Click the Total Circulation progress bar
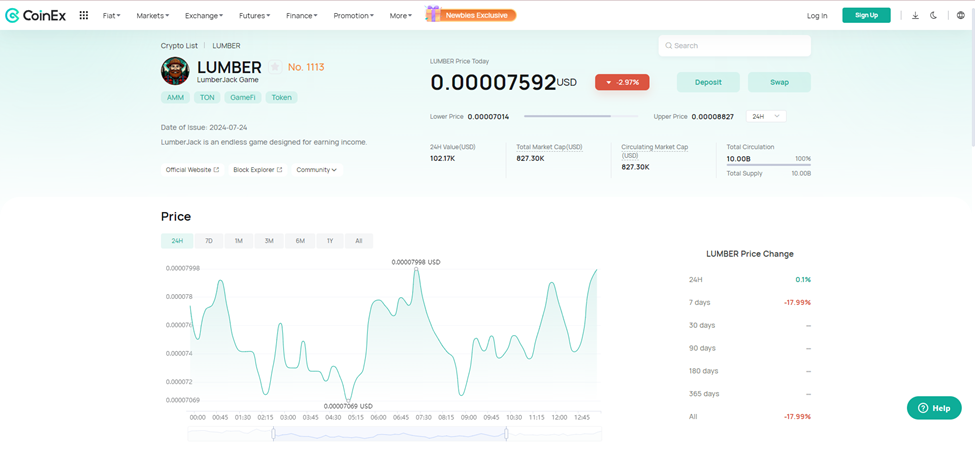Viewport: 975px width, 450px height. (769, 165)
